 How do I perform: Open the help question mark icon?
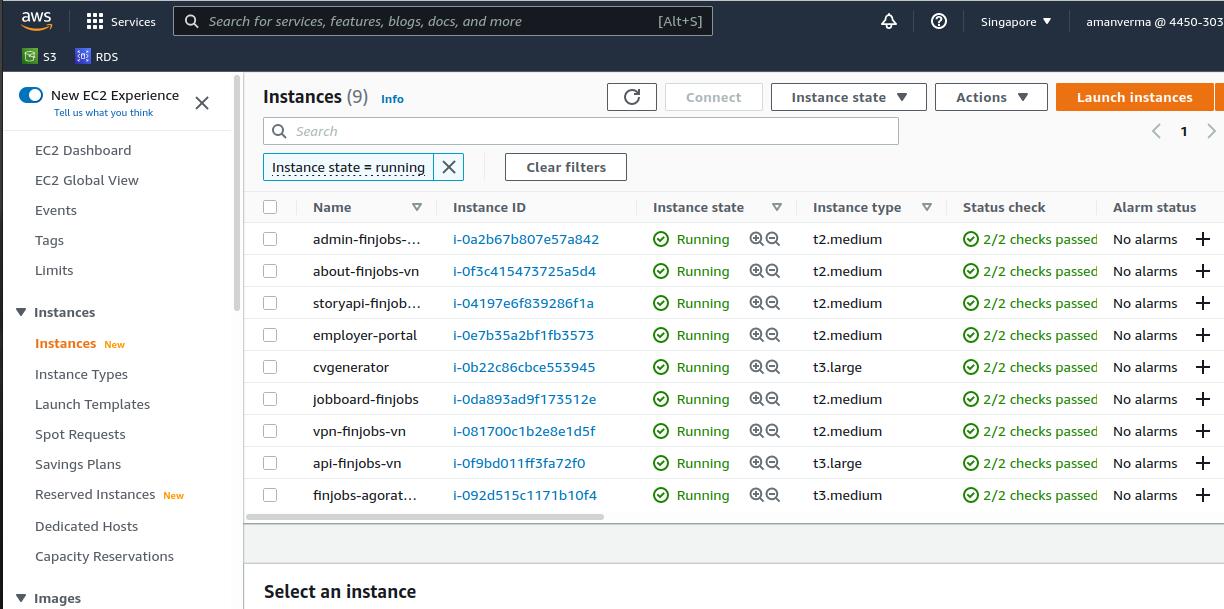click(938, 21)
